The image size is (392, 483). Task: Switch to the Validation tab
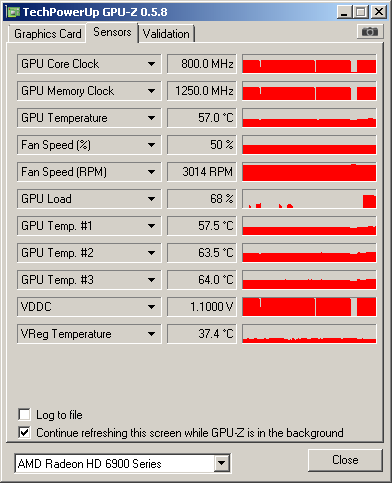[166, 34]
